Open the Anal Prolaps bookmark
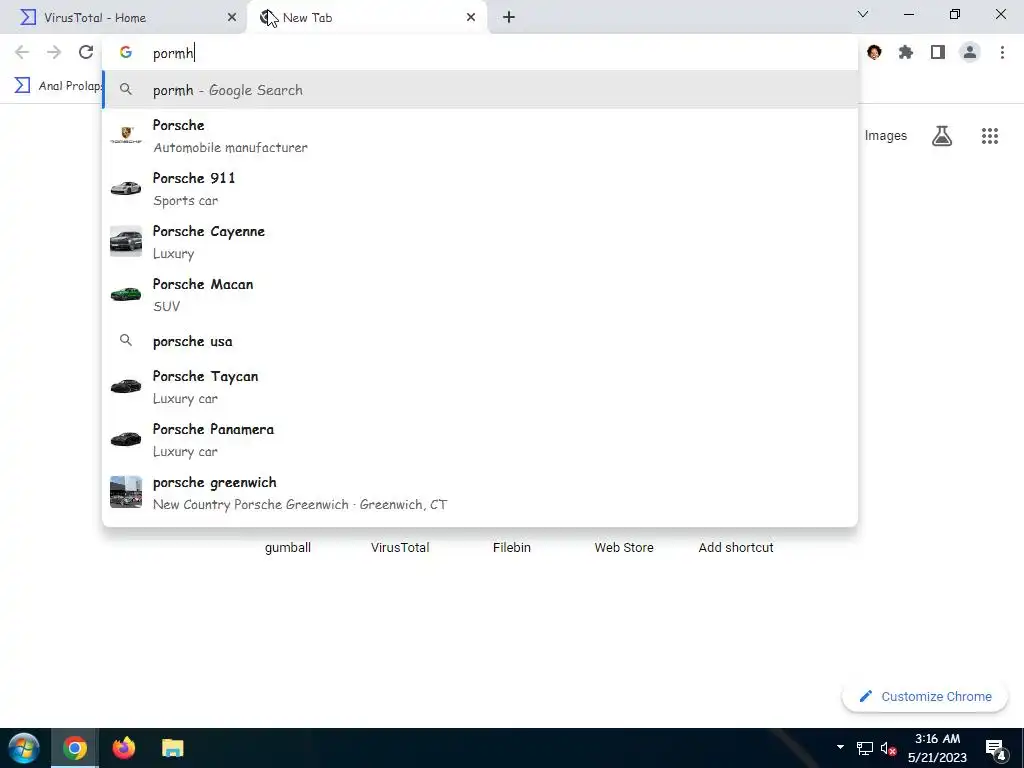This screenshot has height=768, width=1024. tap(59, 86)
